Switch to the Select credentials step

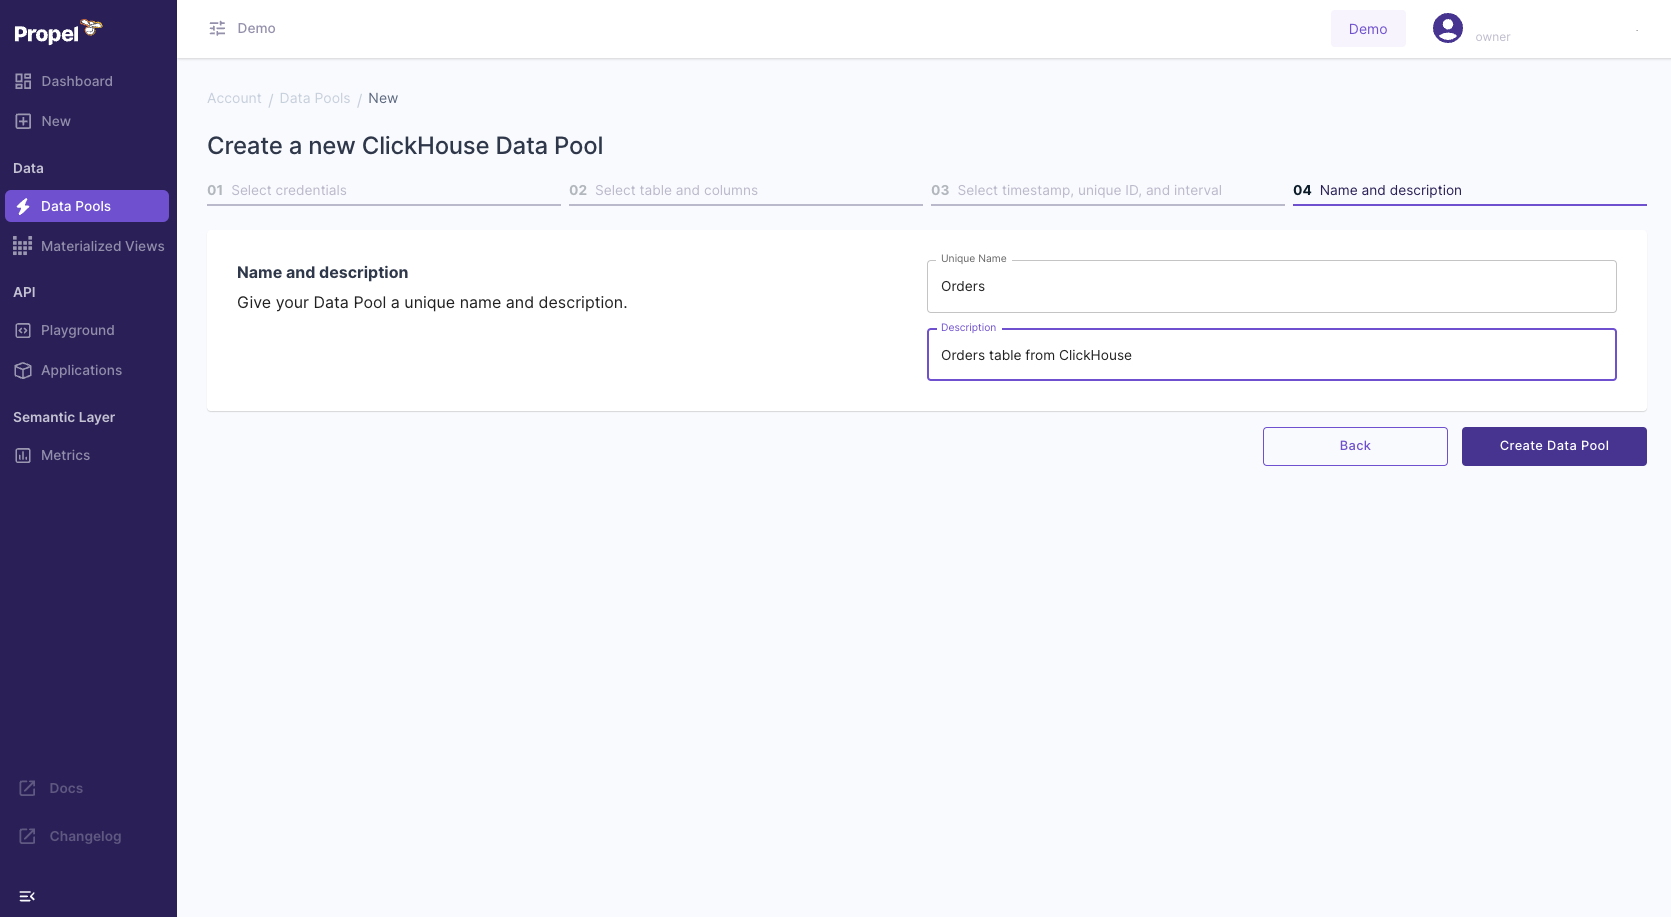pyautogui.click(x=288, y=190)
